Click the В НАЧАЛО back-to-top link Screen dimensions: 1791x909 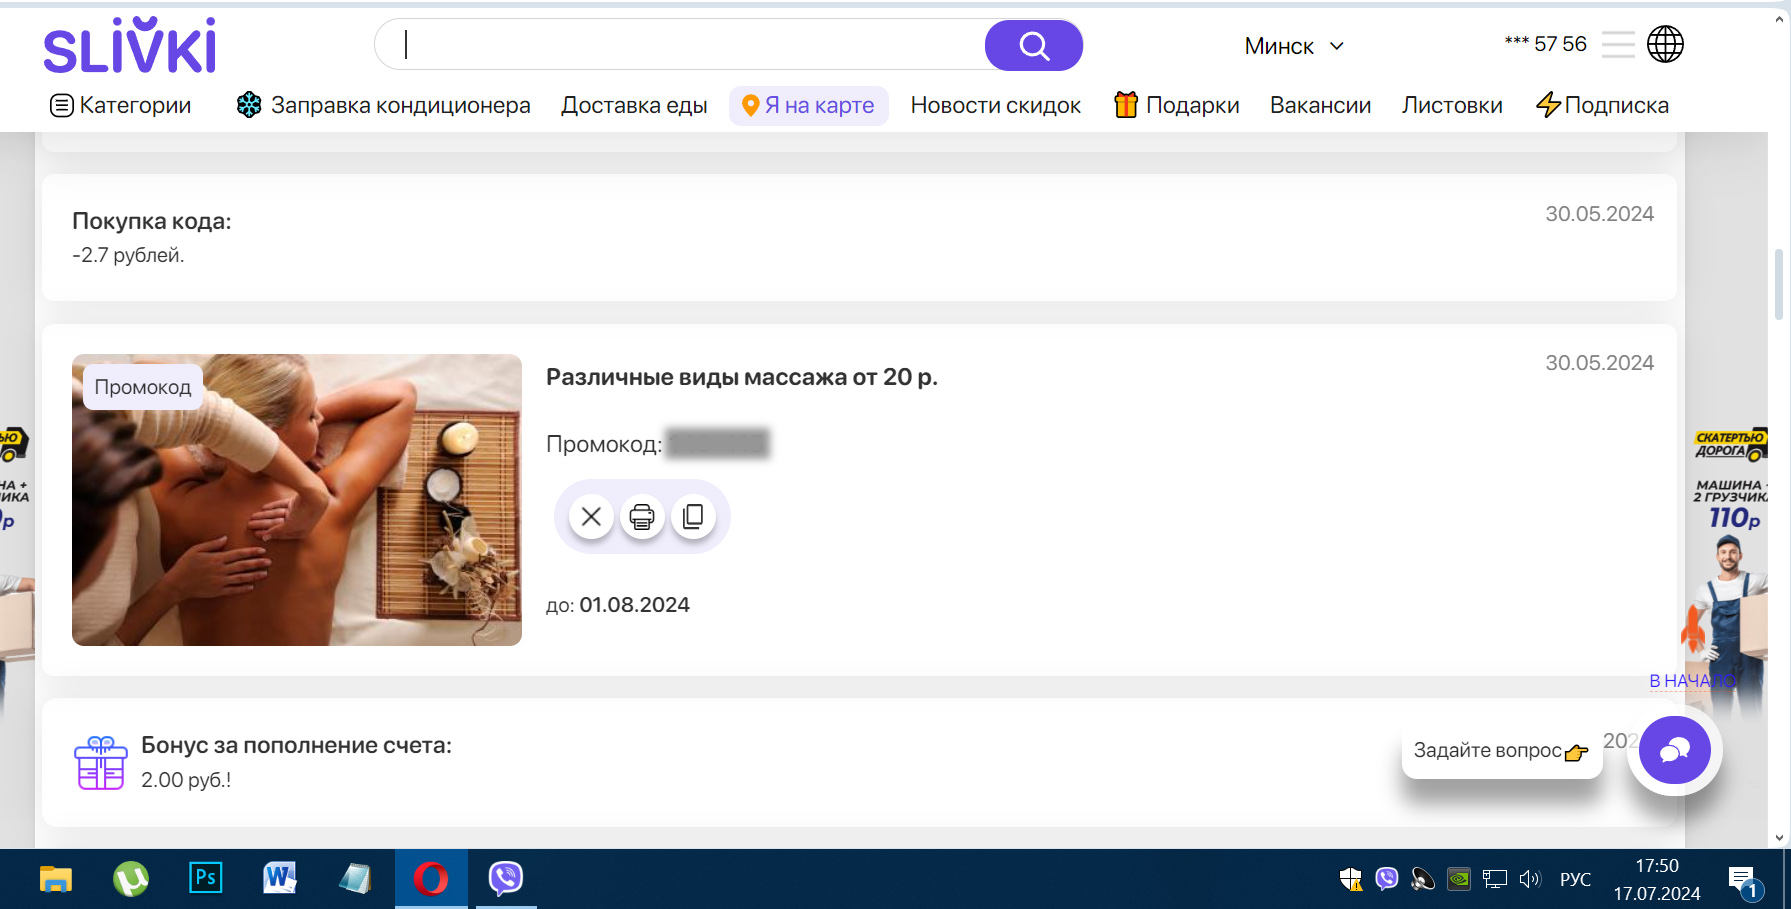pos(1692,681)
